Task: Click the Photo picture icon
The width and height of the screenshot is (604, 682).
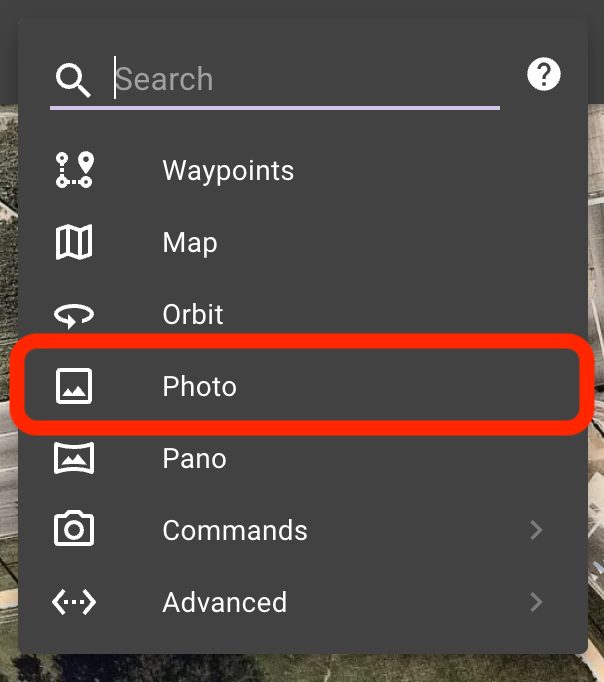Action: (74, 386)
